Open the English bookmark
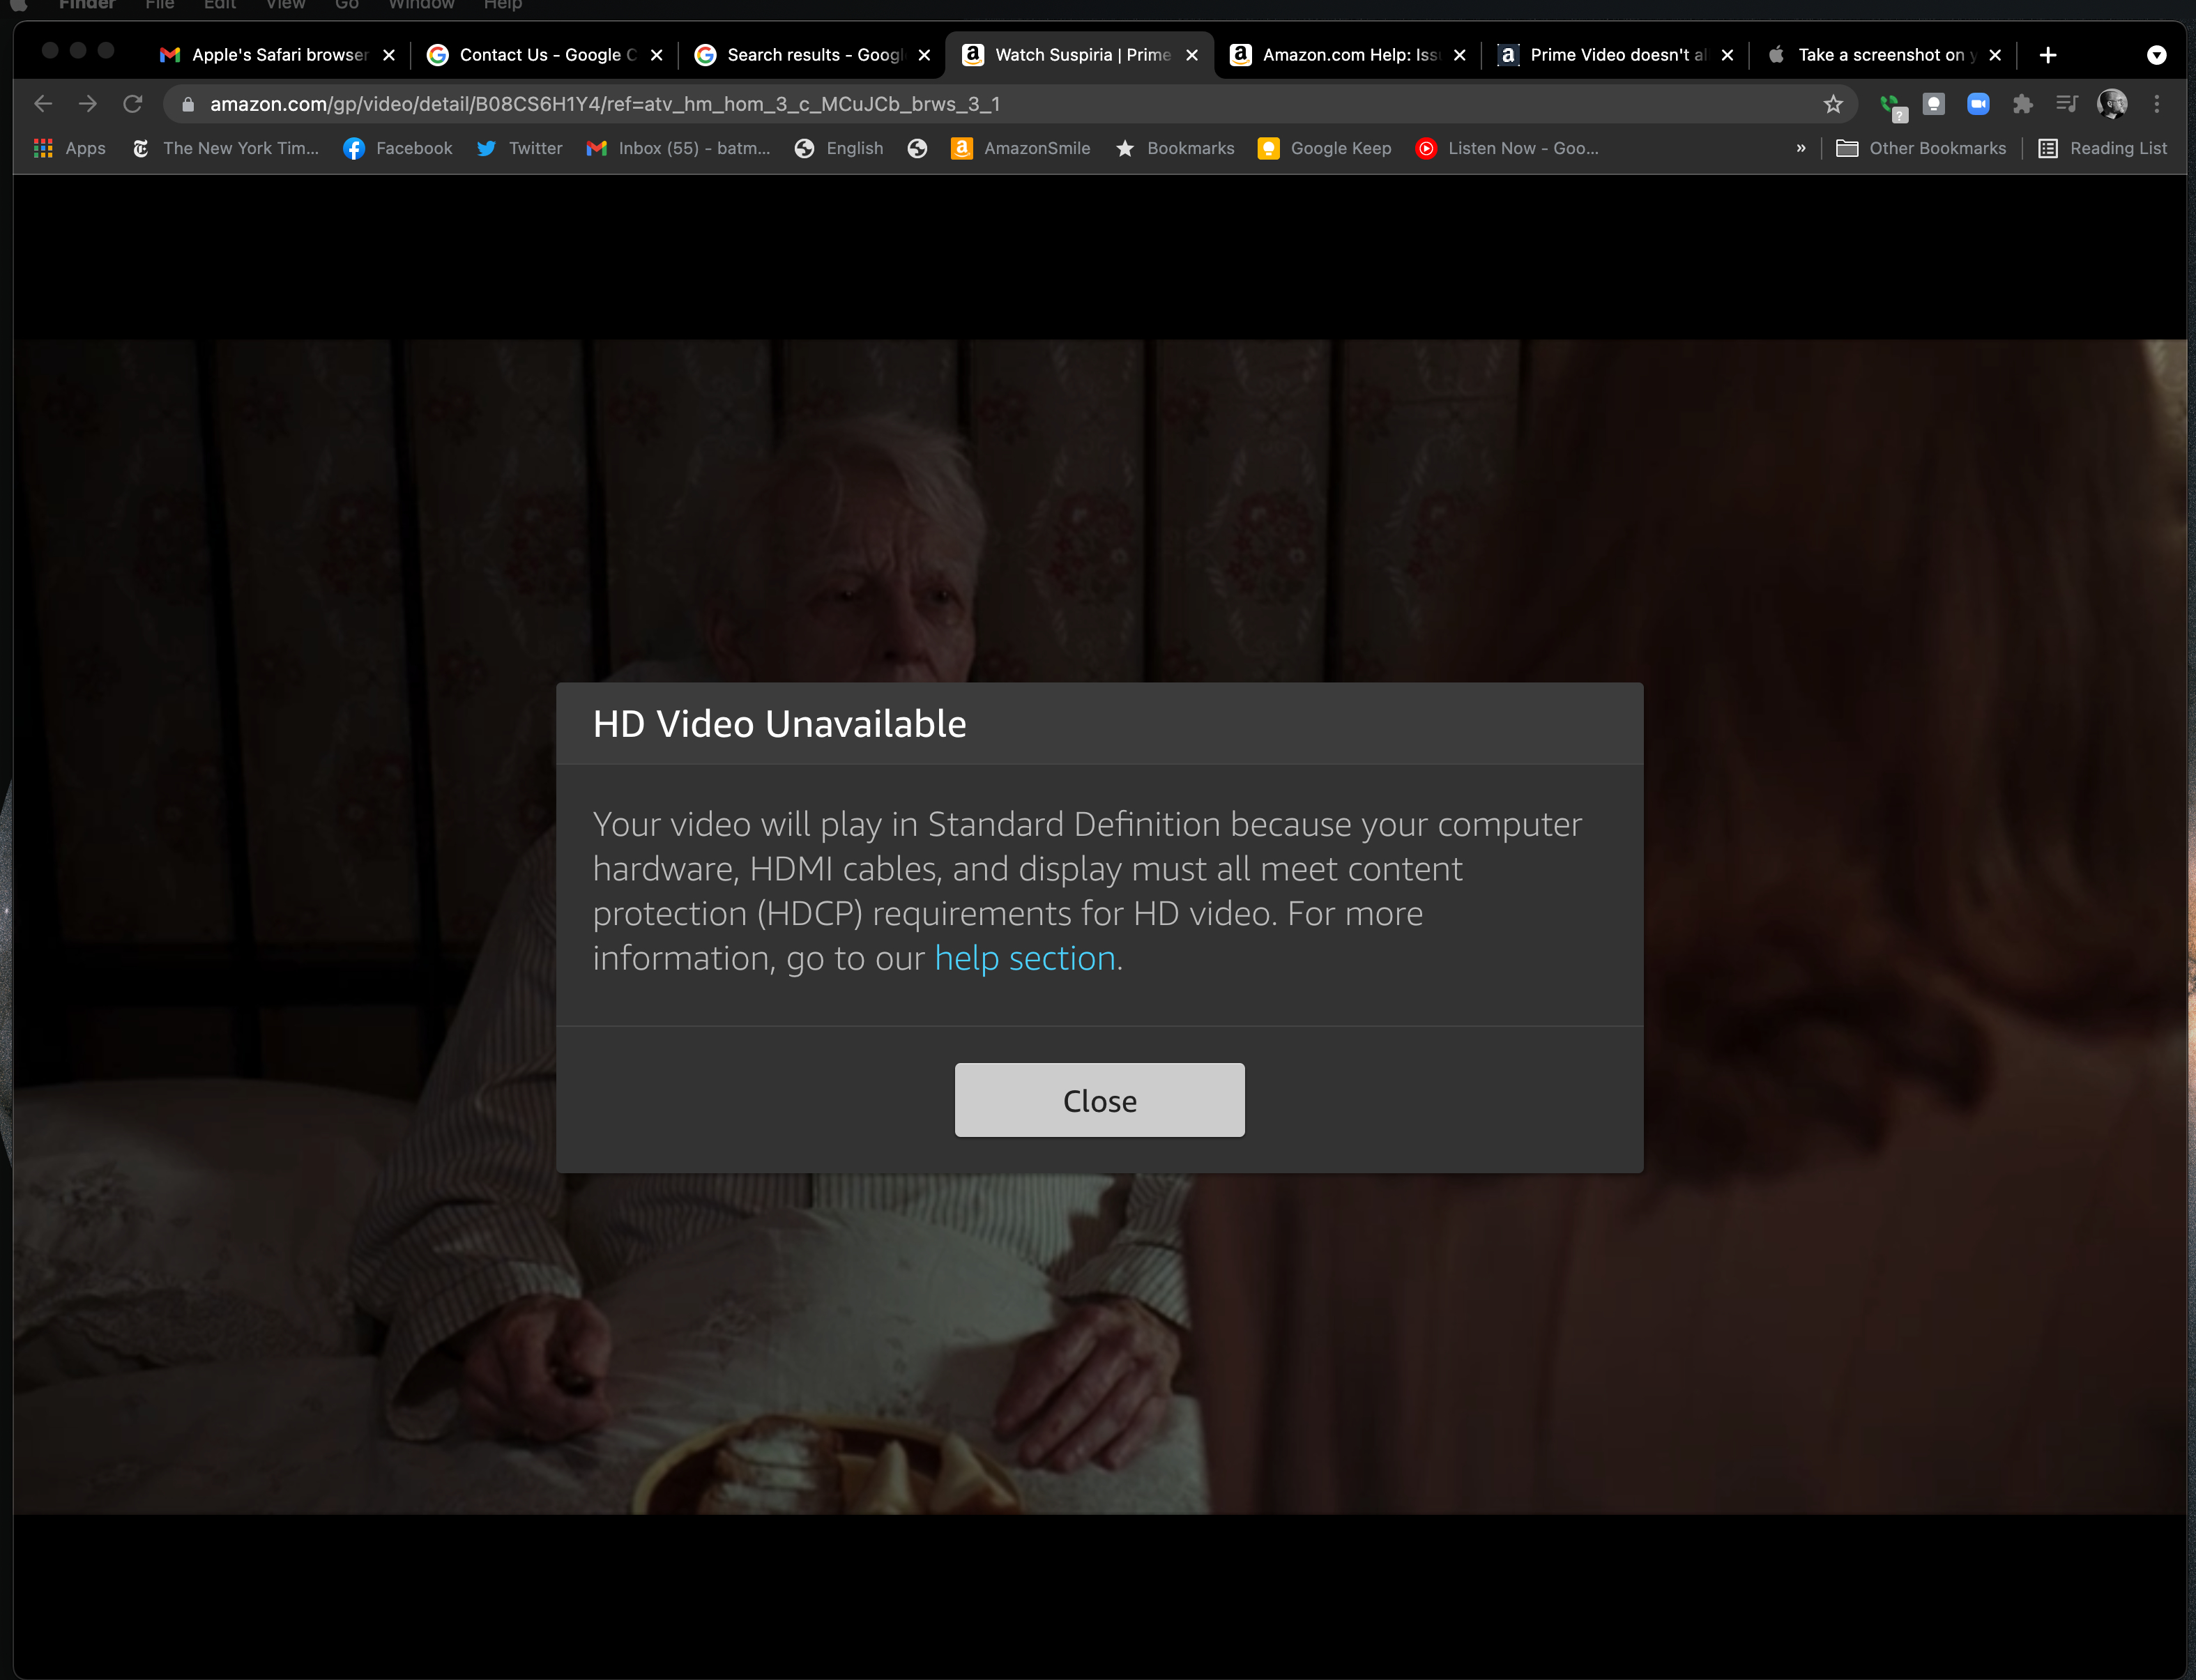Image resolution: width=2196 pixels, height=1680 pixels. pyautogui.click(x=839, y=148)
